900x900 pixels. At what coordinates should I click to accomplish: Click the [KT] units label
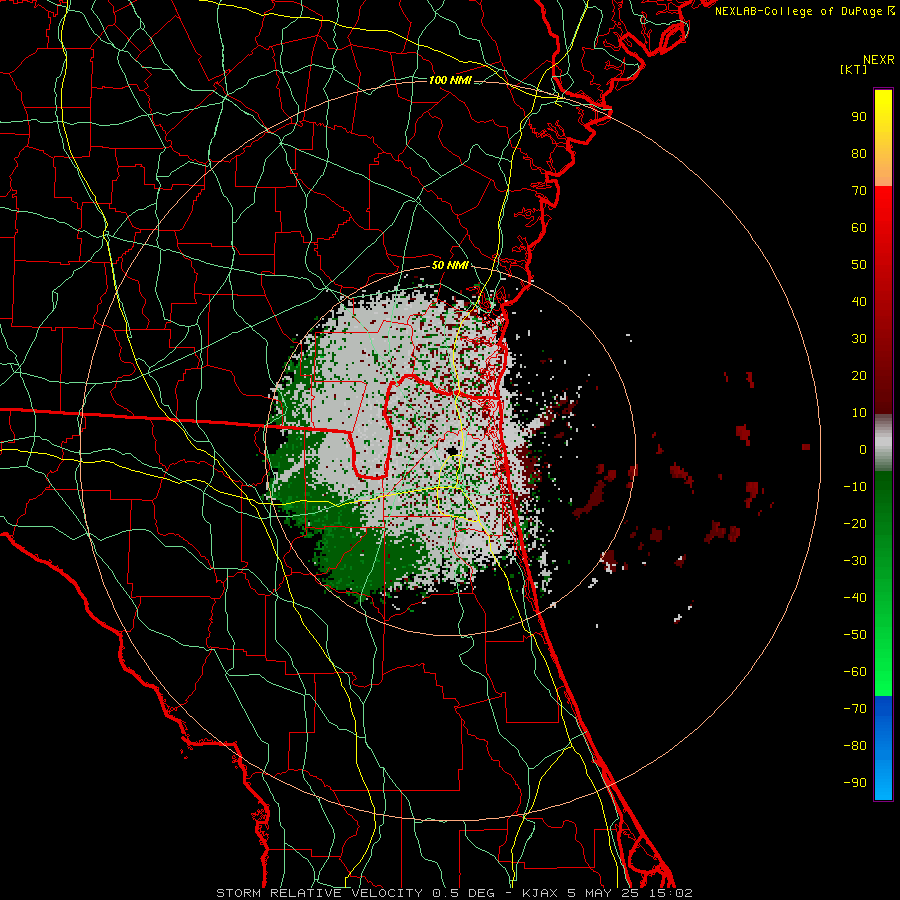(x=854, y=69)
